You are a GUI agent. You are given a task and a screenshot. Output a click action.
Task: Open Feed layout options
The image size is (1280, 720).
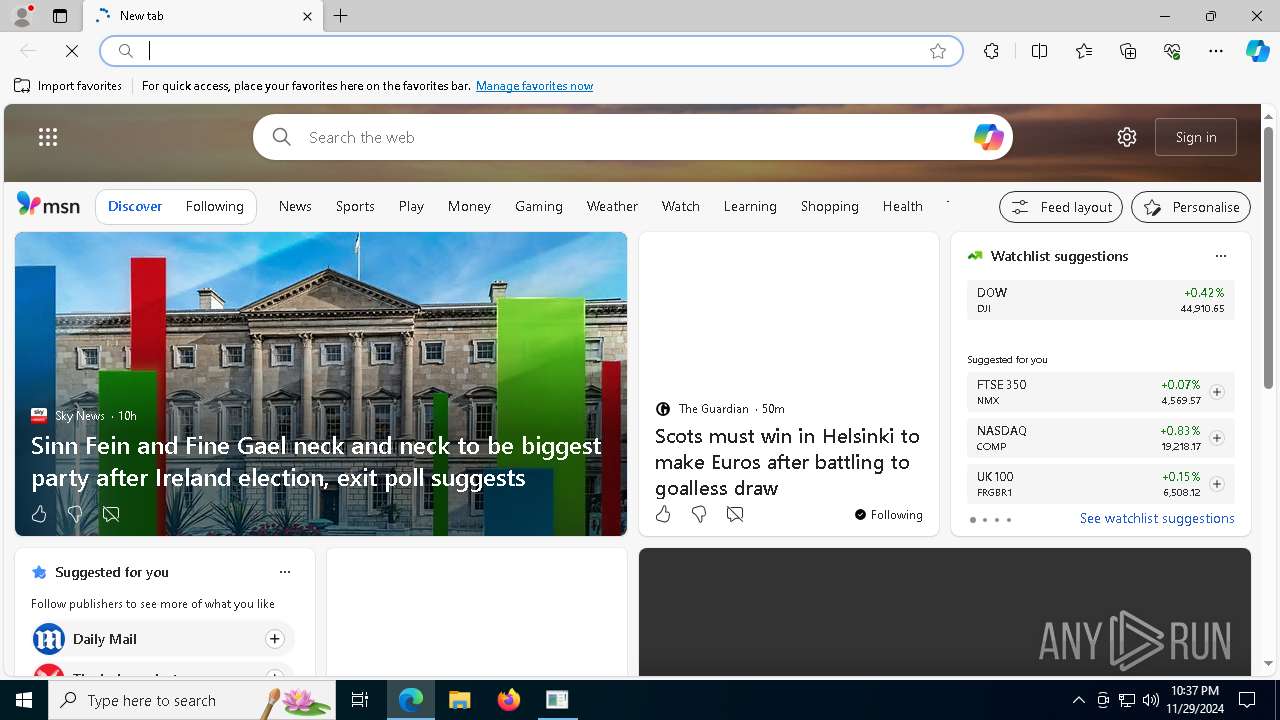(1061, 207)
